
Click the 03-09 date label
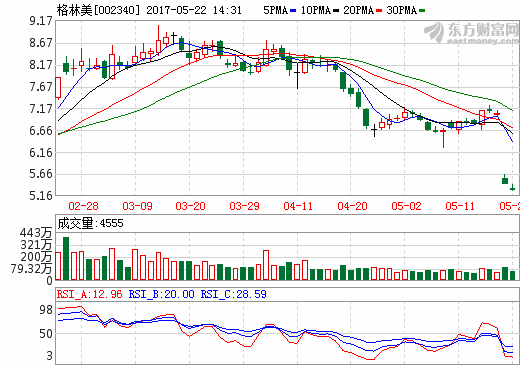pos(137,206)
